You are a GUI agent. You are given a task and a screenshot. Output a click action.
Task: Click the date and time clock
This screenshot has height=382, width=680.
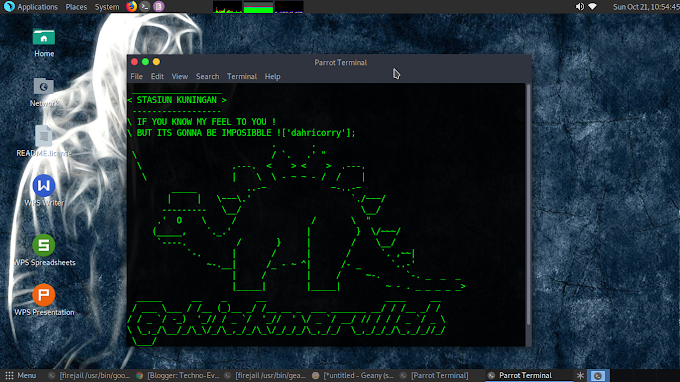645,7
